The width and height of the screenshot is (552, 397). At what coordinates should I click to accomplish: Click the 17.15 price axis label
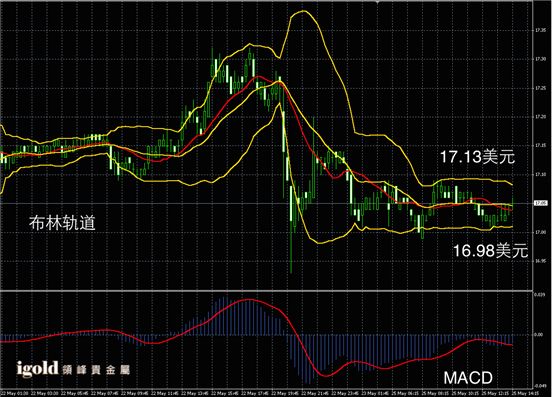(540, 145)
